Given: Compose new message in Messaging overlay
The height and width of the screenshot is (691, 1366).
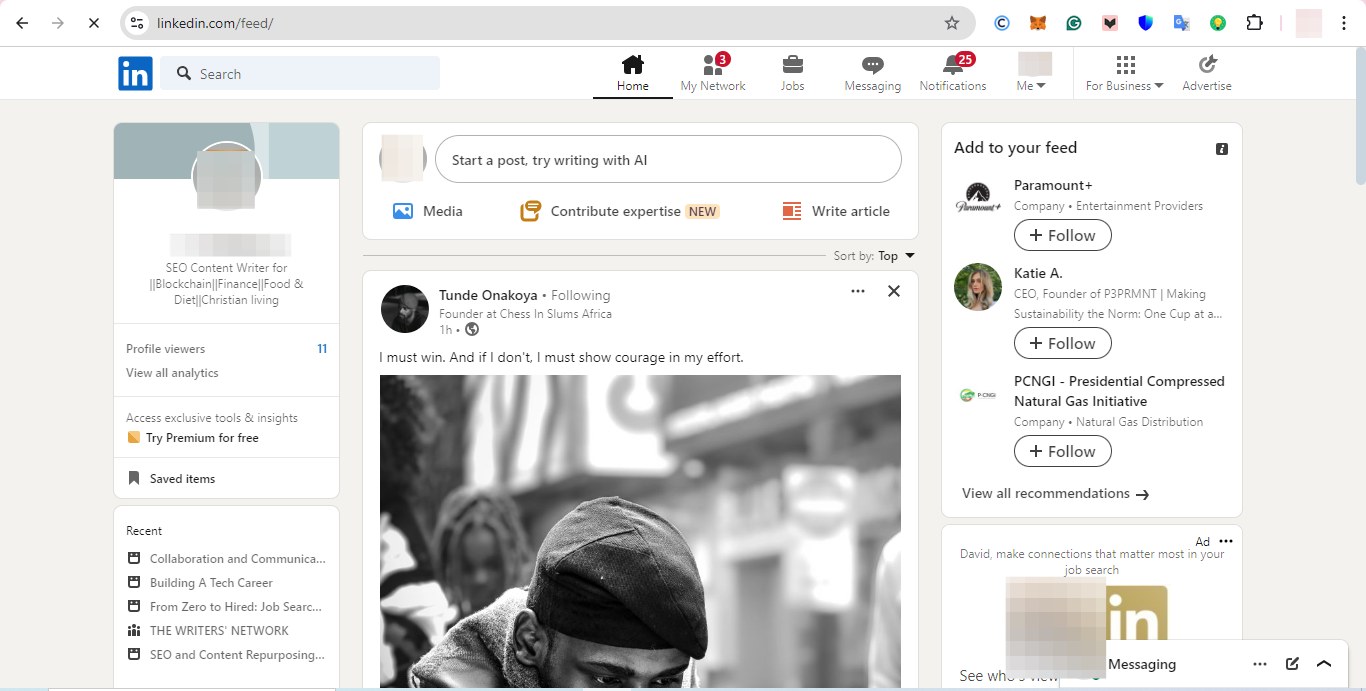Looking at the screenshot, I should [x=1292, y=664].
